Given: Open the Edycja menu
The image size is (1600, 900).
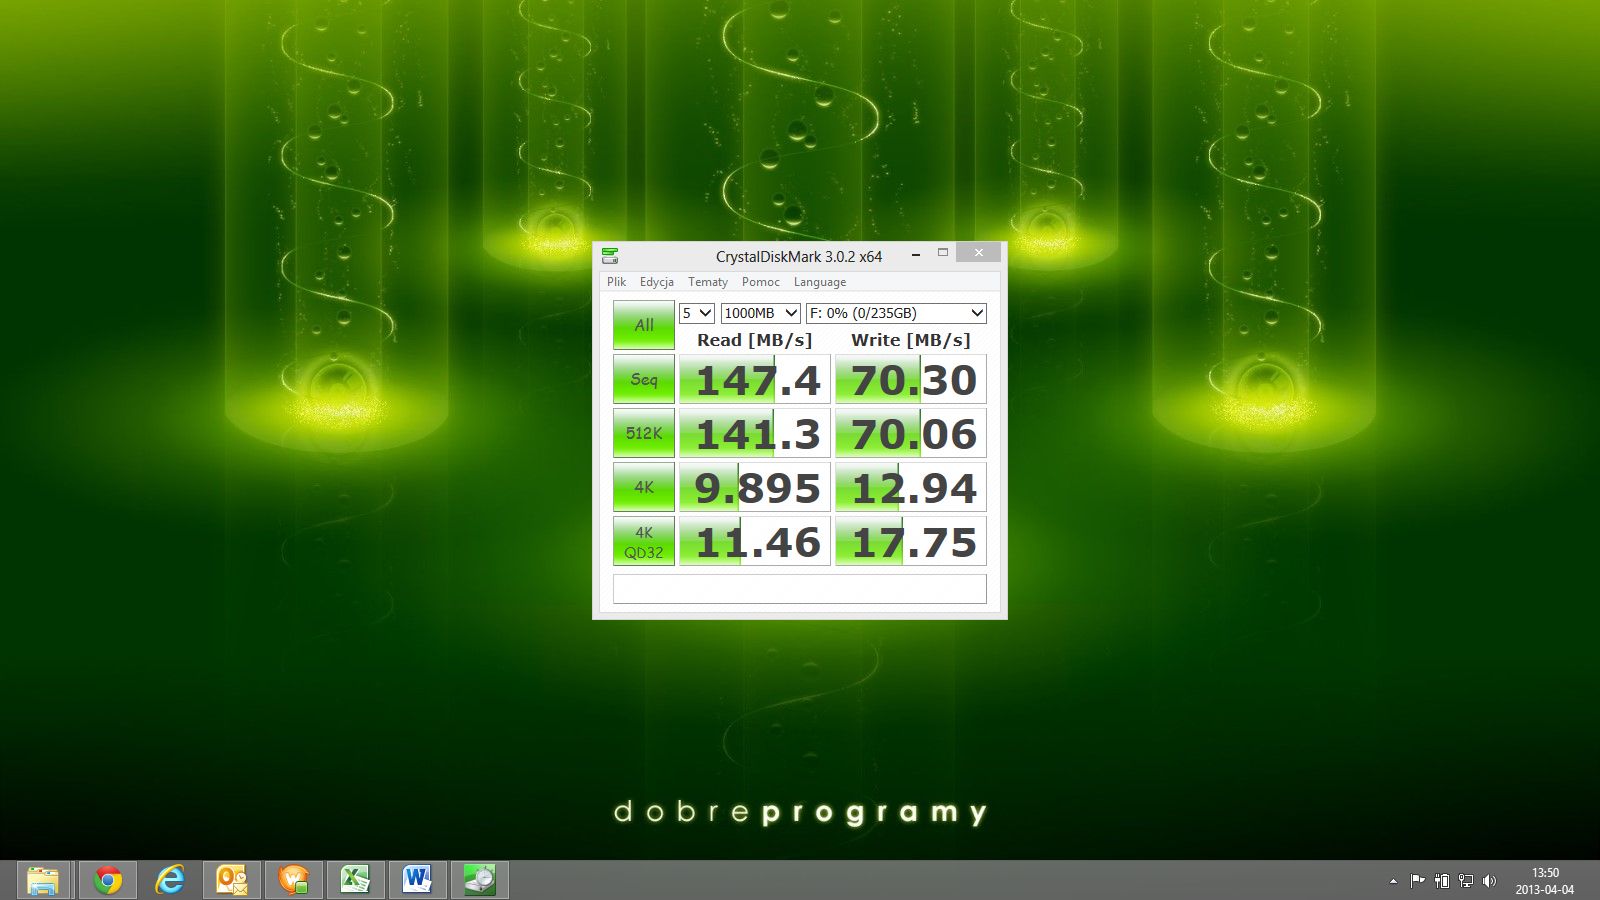Looking at the screenshot, I should (x=657, y=282).
